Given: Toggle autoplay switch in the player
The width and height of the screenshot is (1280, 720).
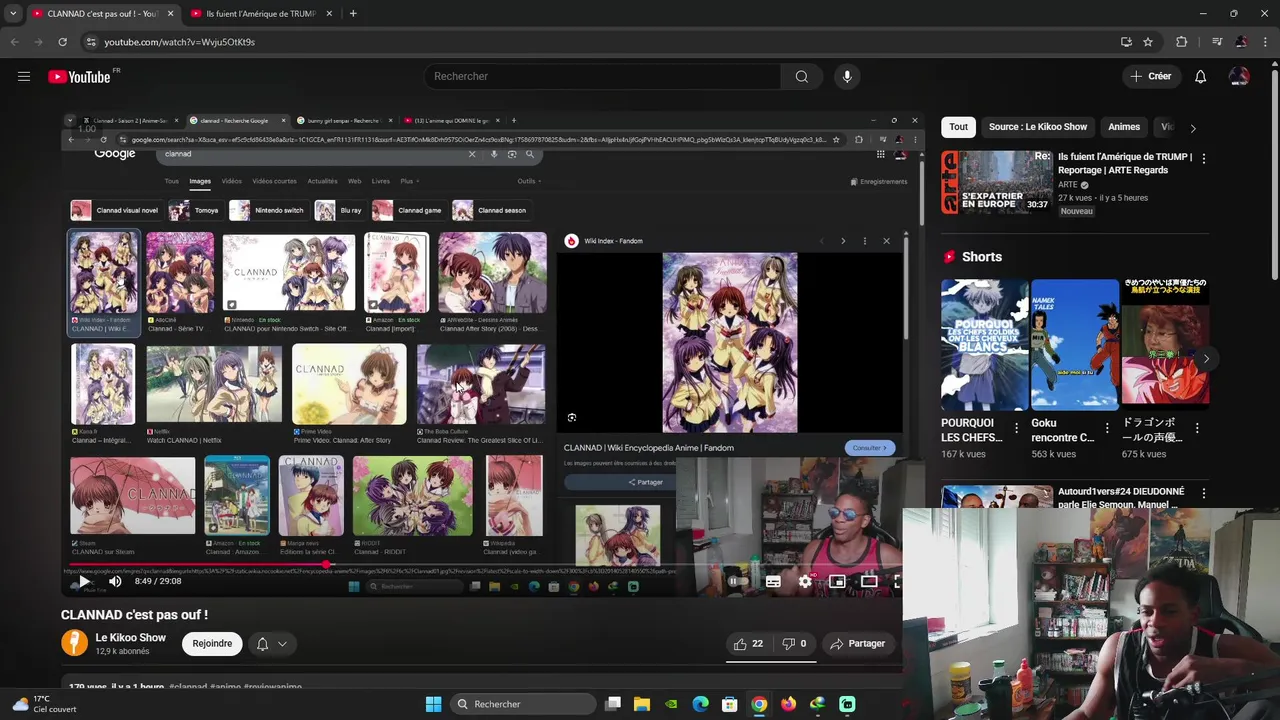Looking at the screenshot, I should (738, 581).
